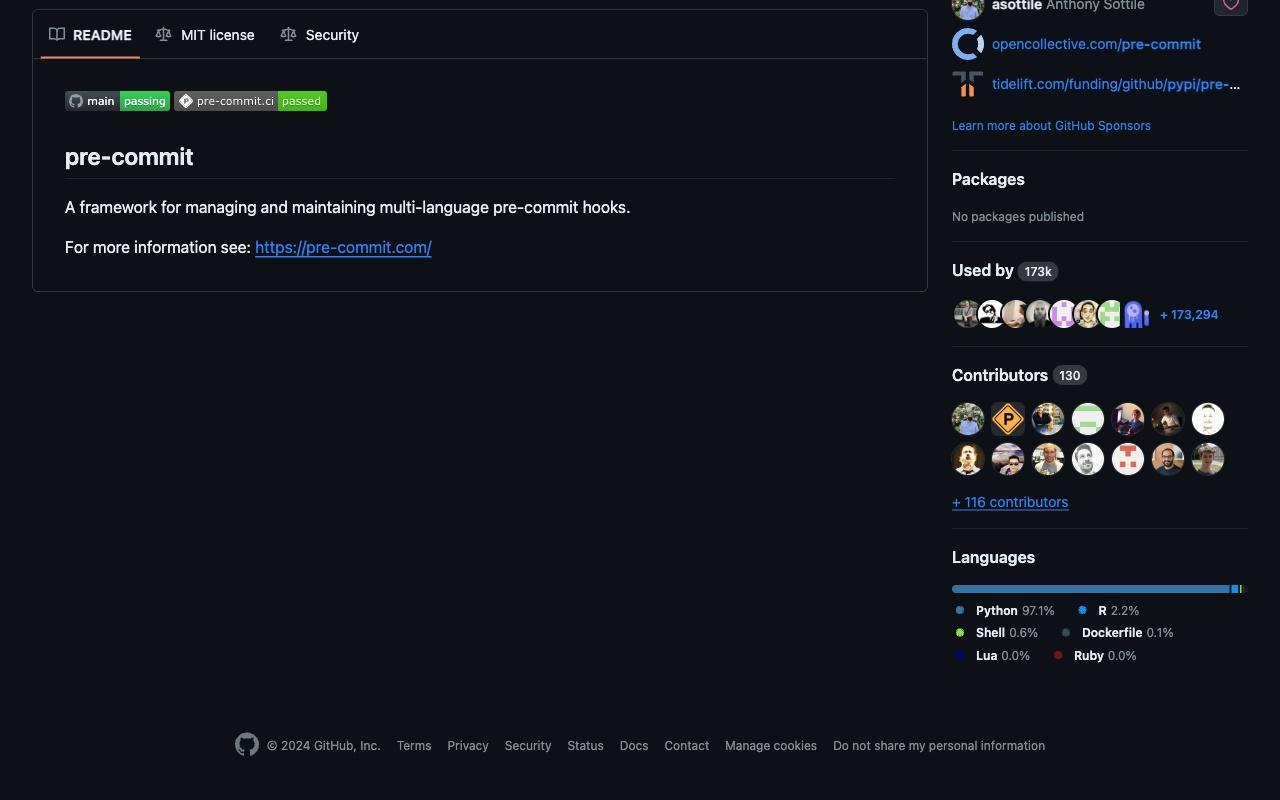
Task: Select Python 97.1% language entry
Action: point(1005,610)
